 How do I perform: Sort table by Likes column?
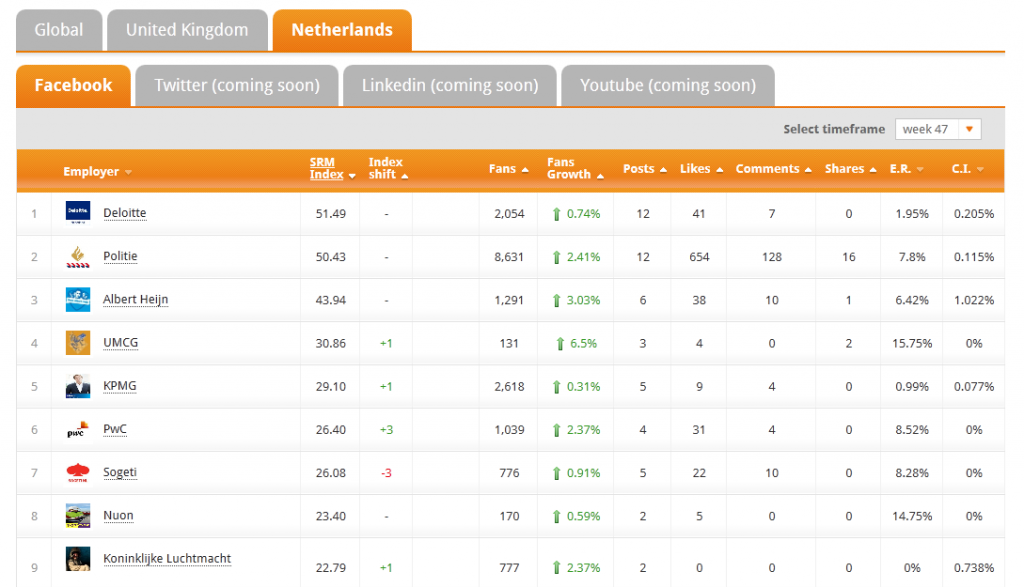[x=701, y=168]
